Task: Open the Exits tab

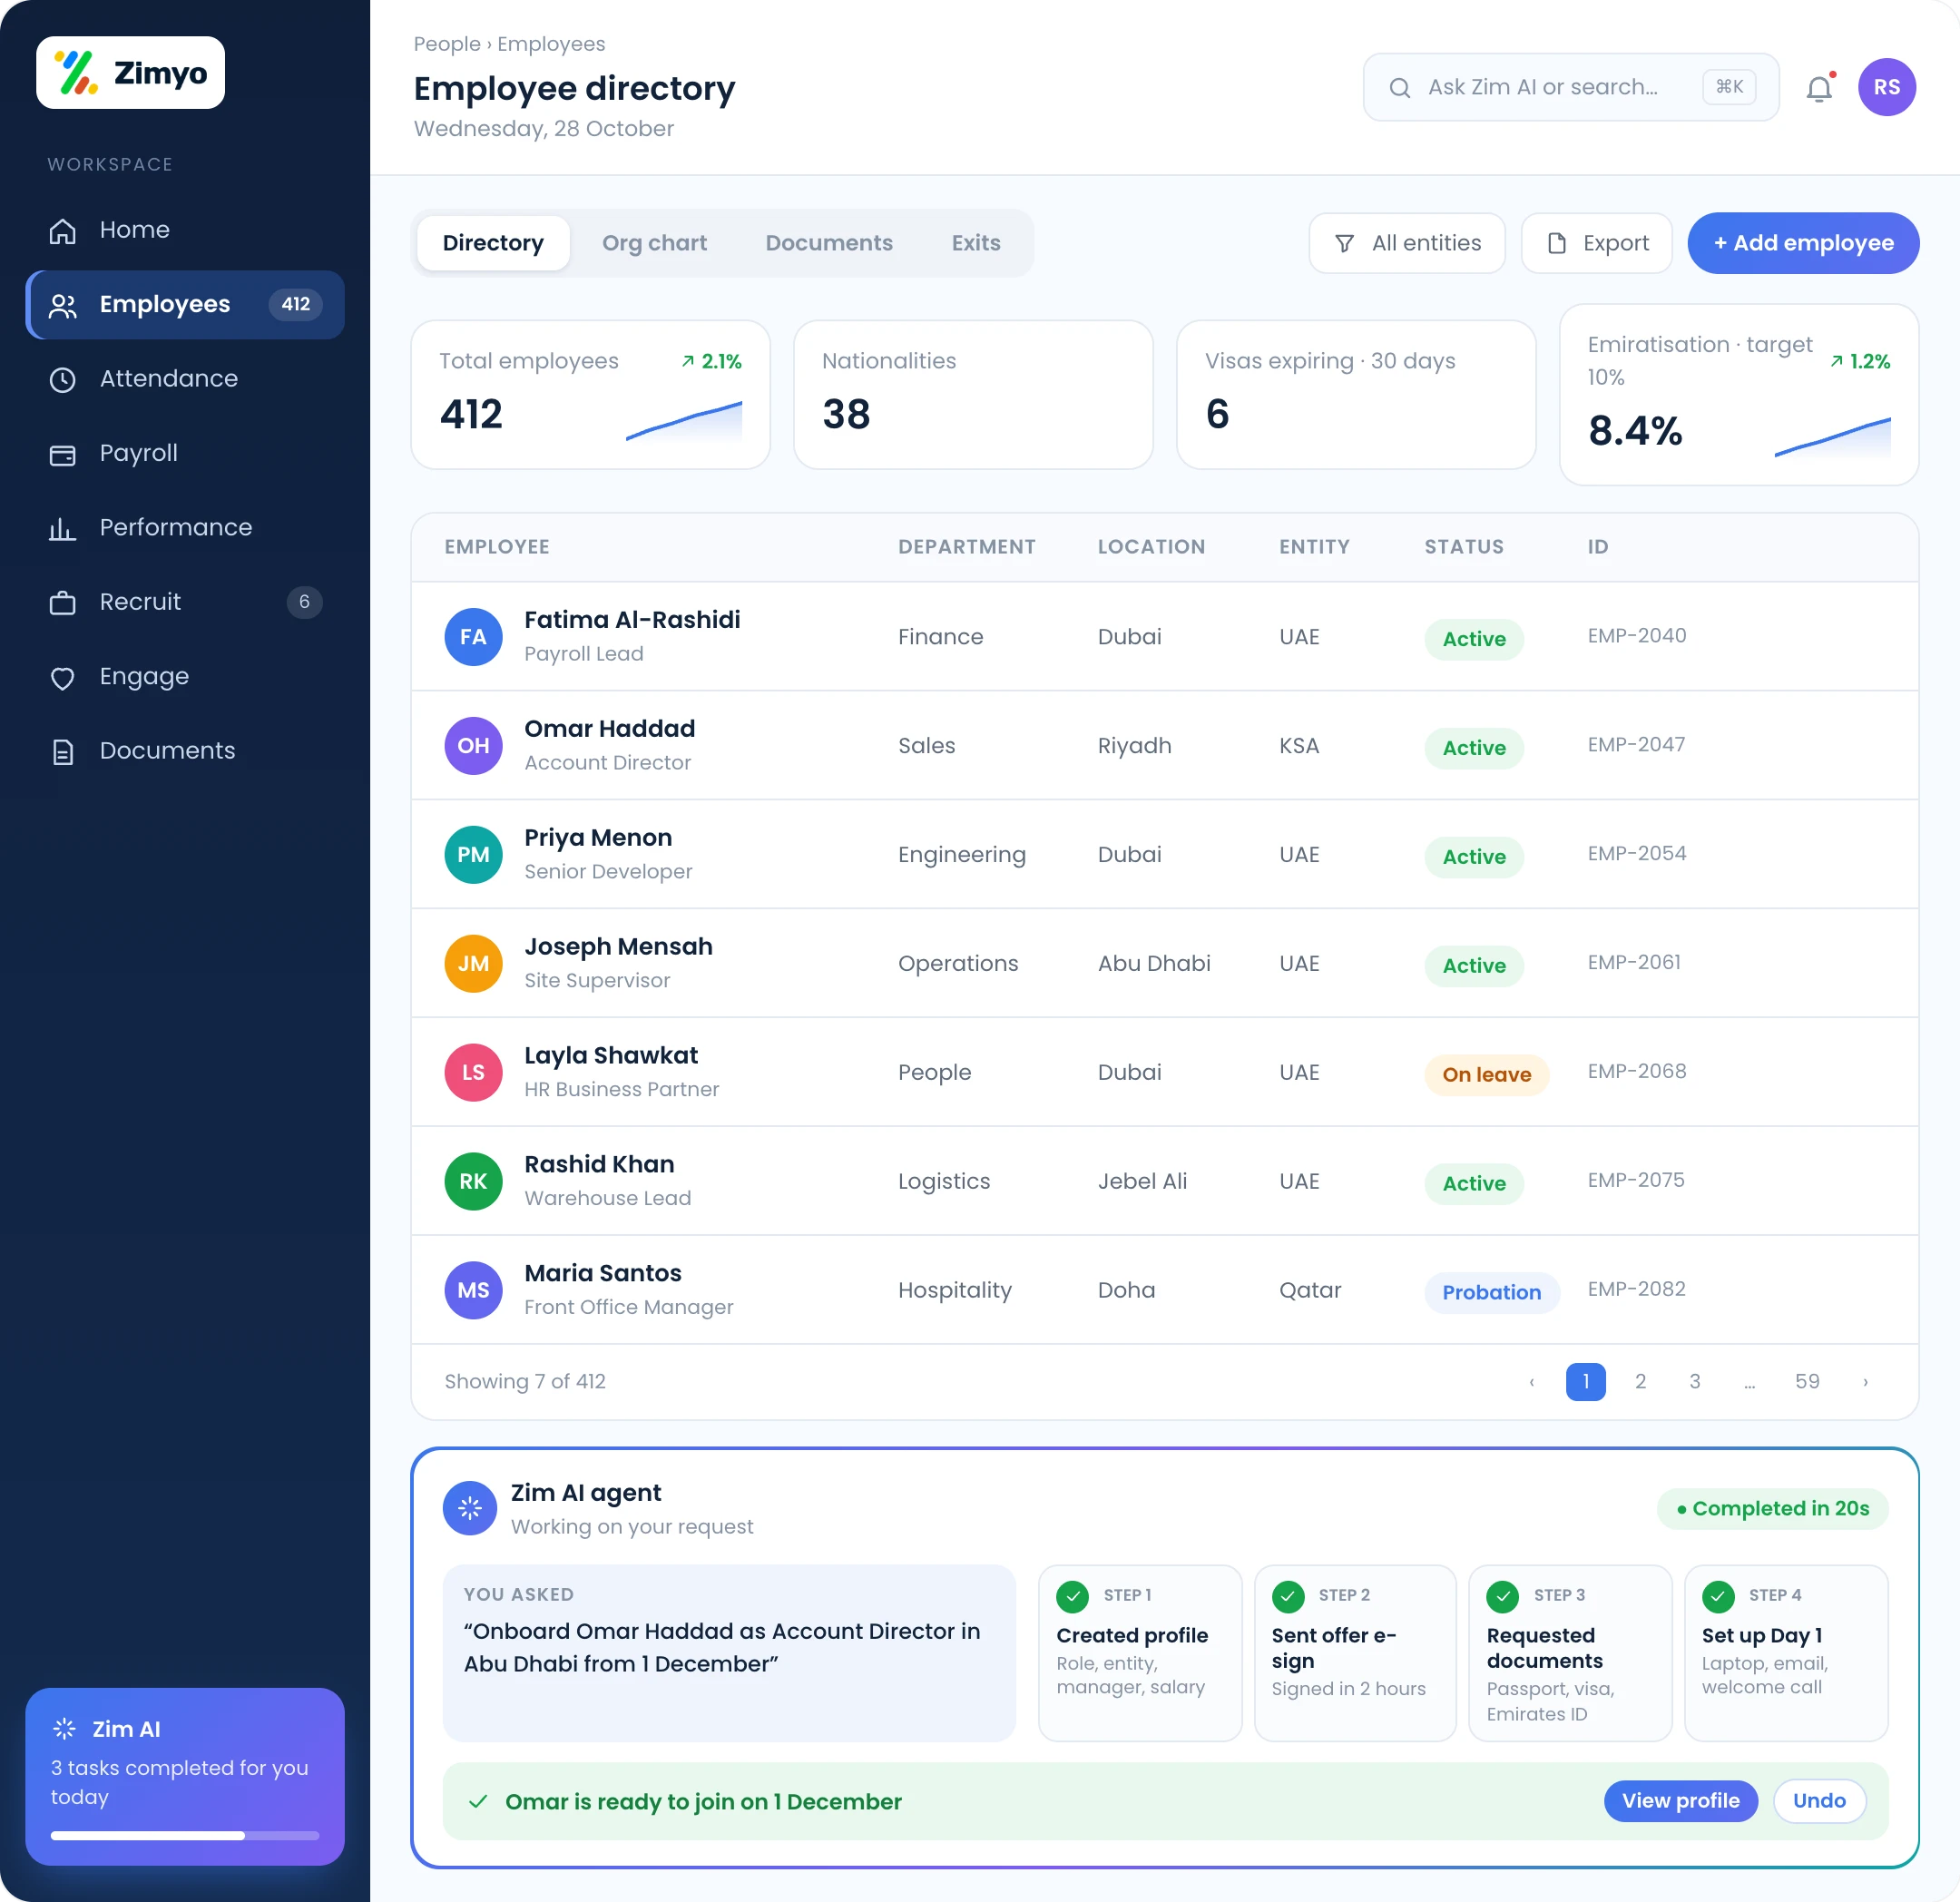Action: coord(975,243)
